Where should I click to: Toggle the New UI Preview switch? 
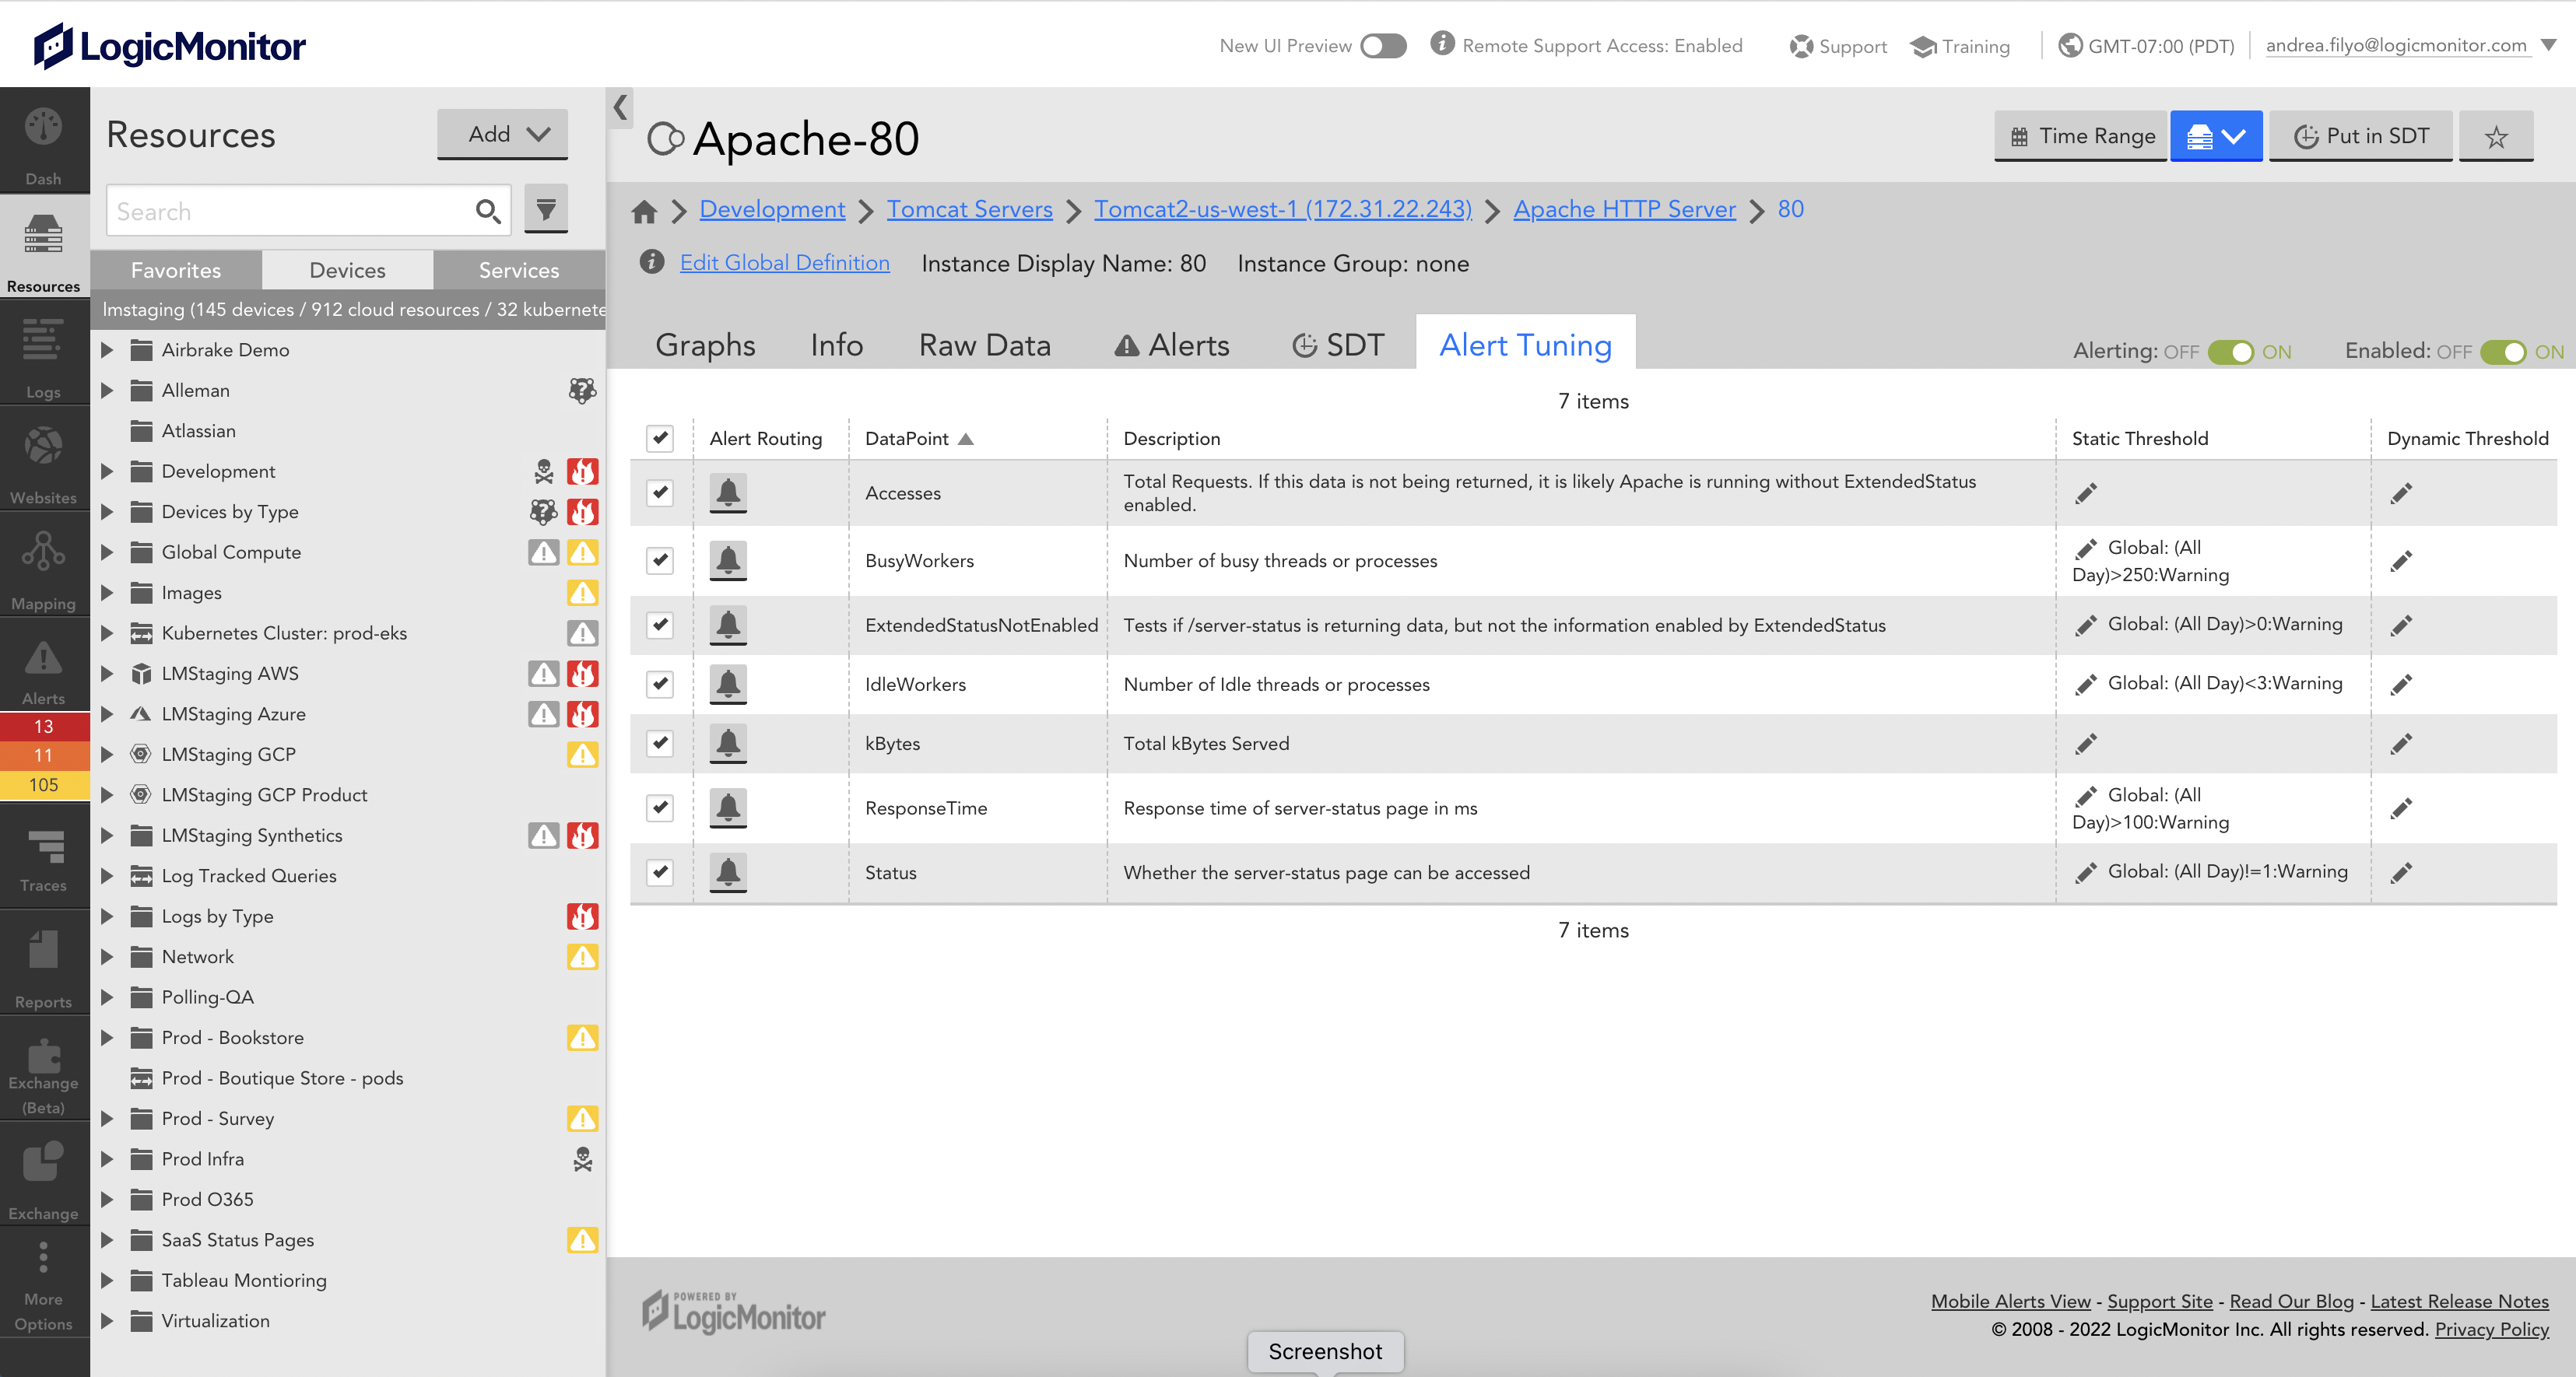(1383, 46)
